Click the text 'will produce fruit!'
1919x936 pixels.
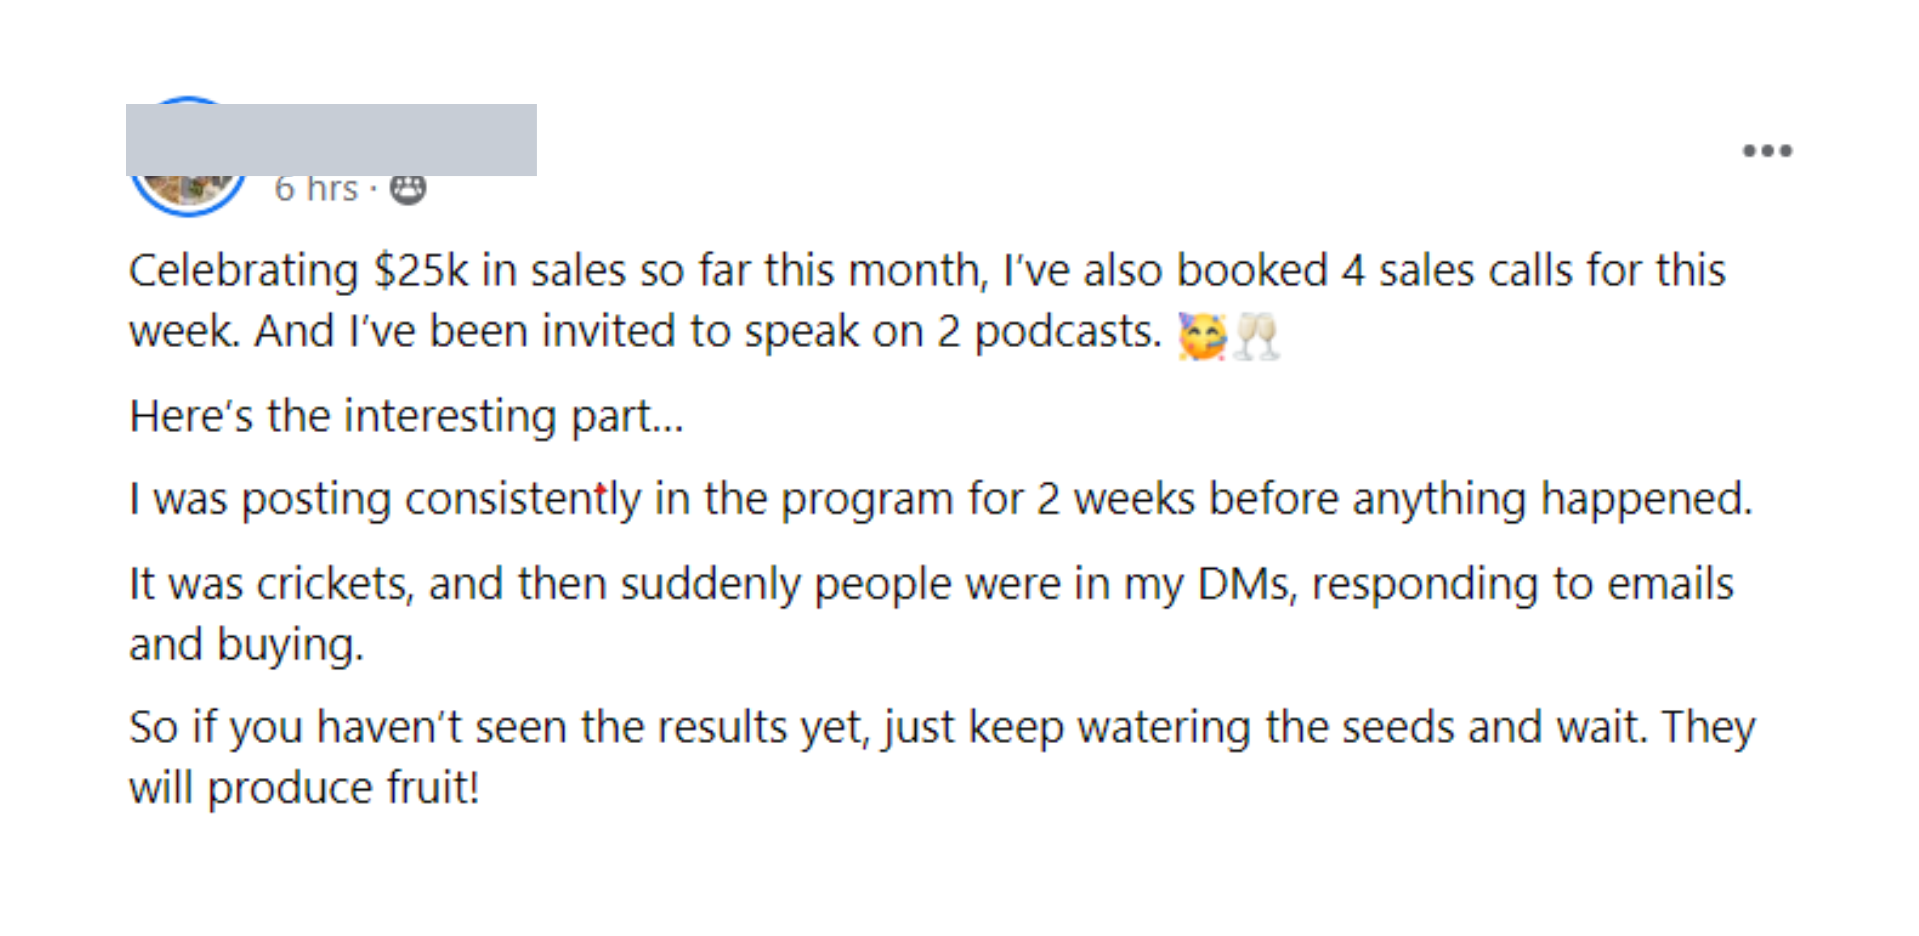[x=304, y=788]
